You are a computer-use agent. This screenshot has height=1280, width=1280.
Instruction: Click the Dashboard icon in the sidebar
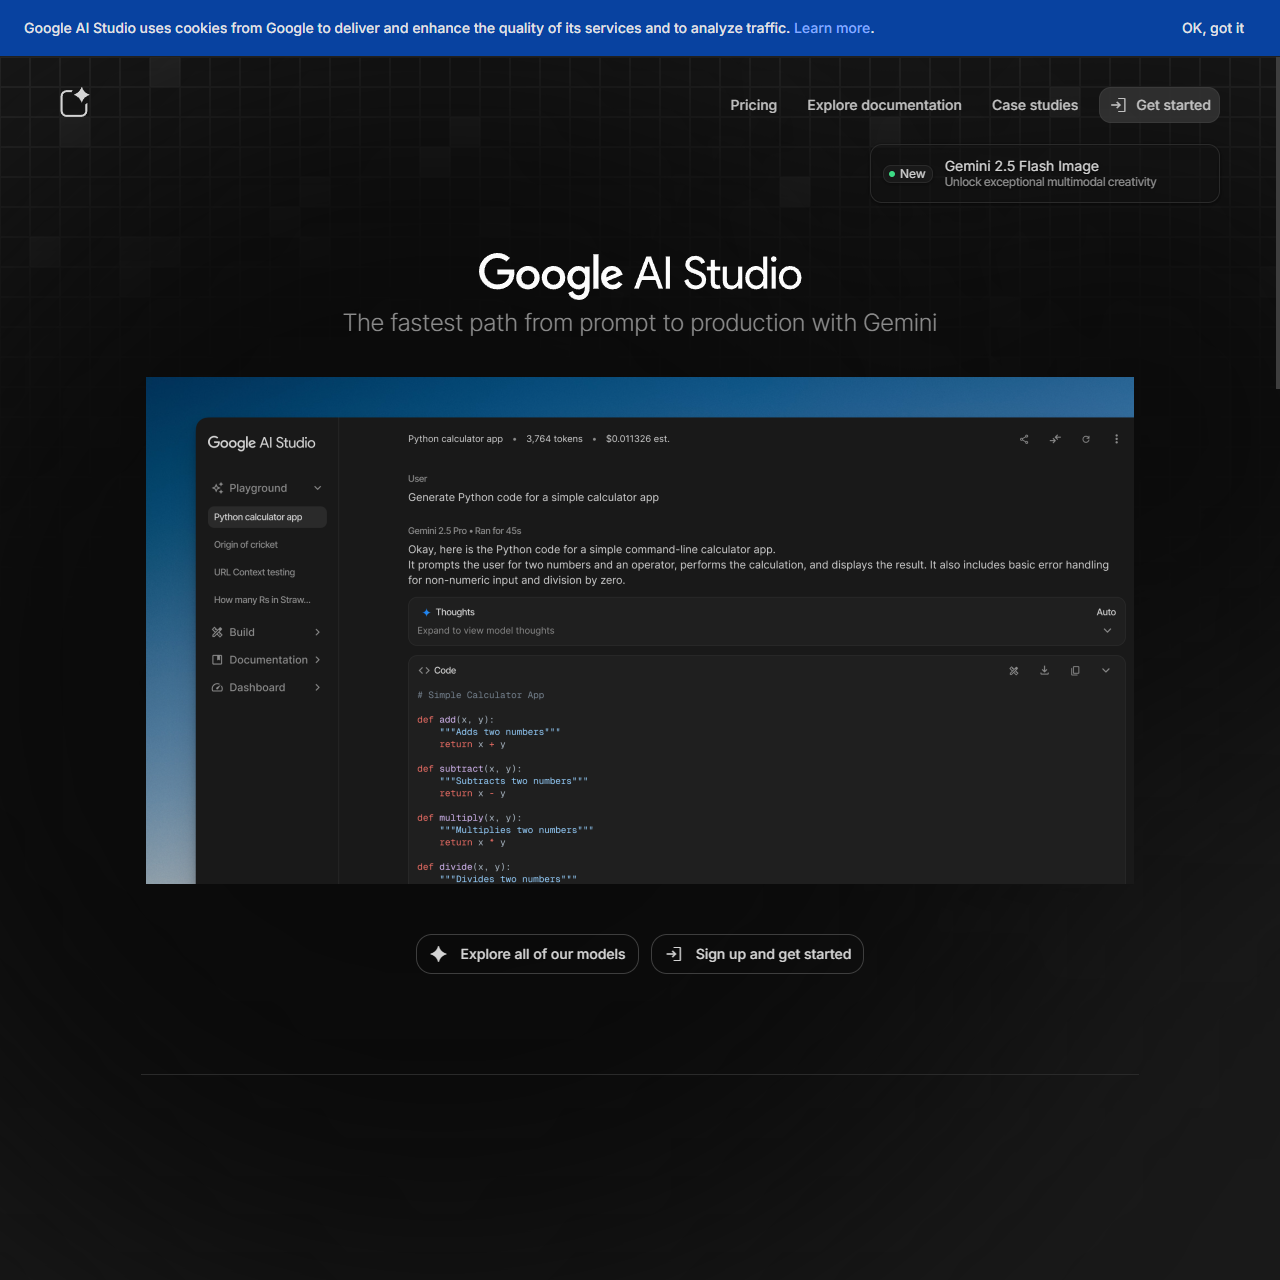[x=218, y=687]
